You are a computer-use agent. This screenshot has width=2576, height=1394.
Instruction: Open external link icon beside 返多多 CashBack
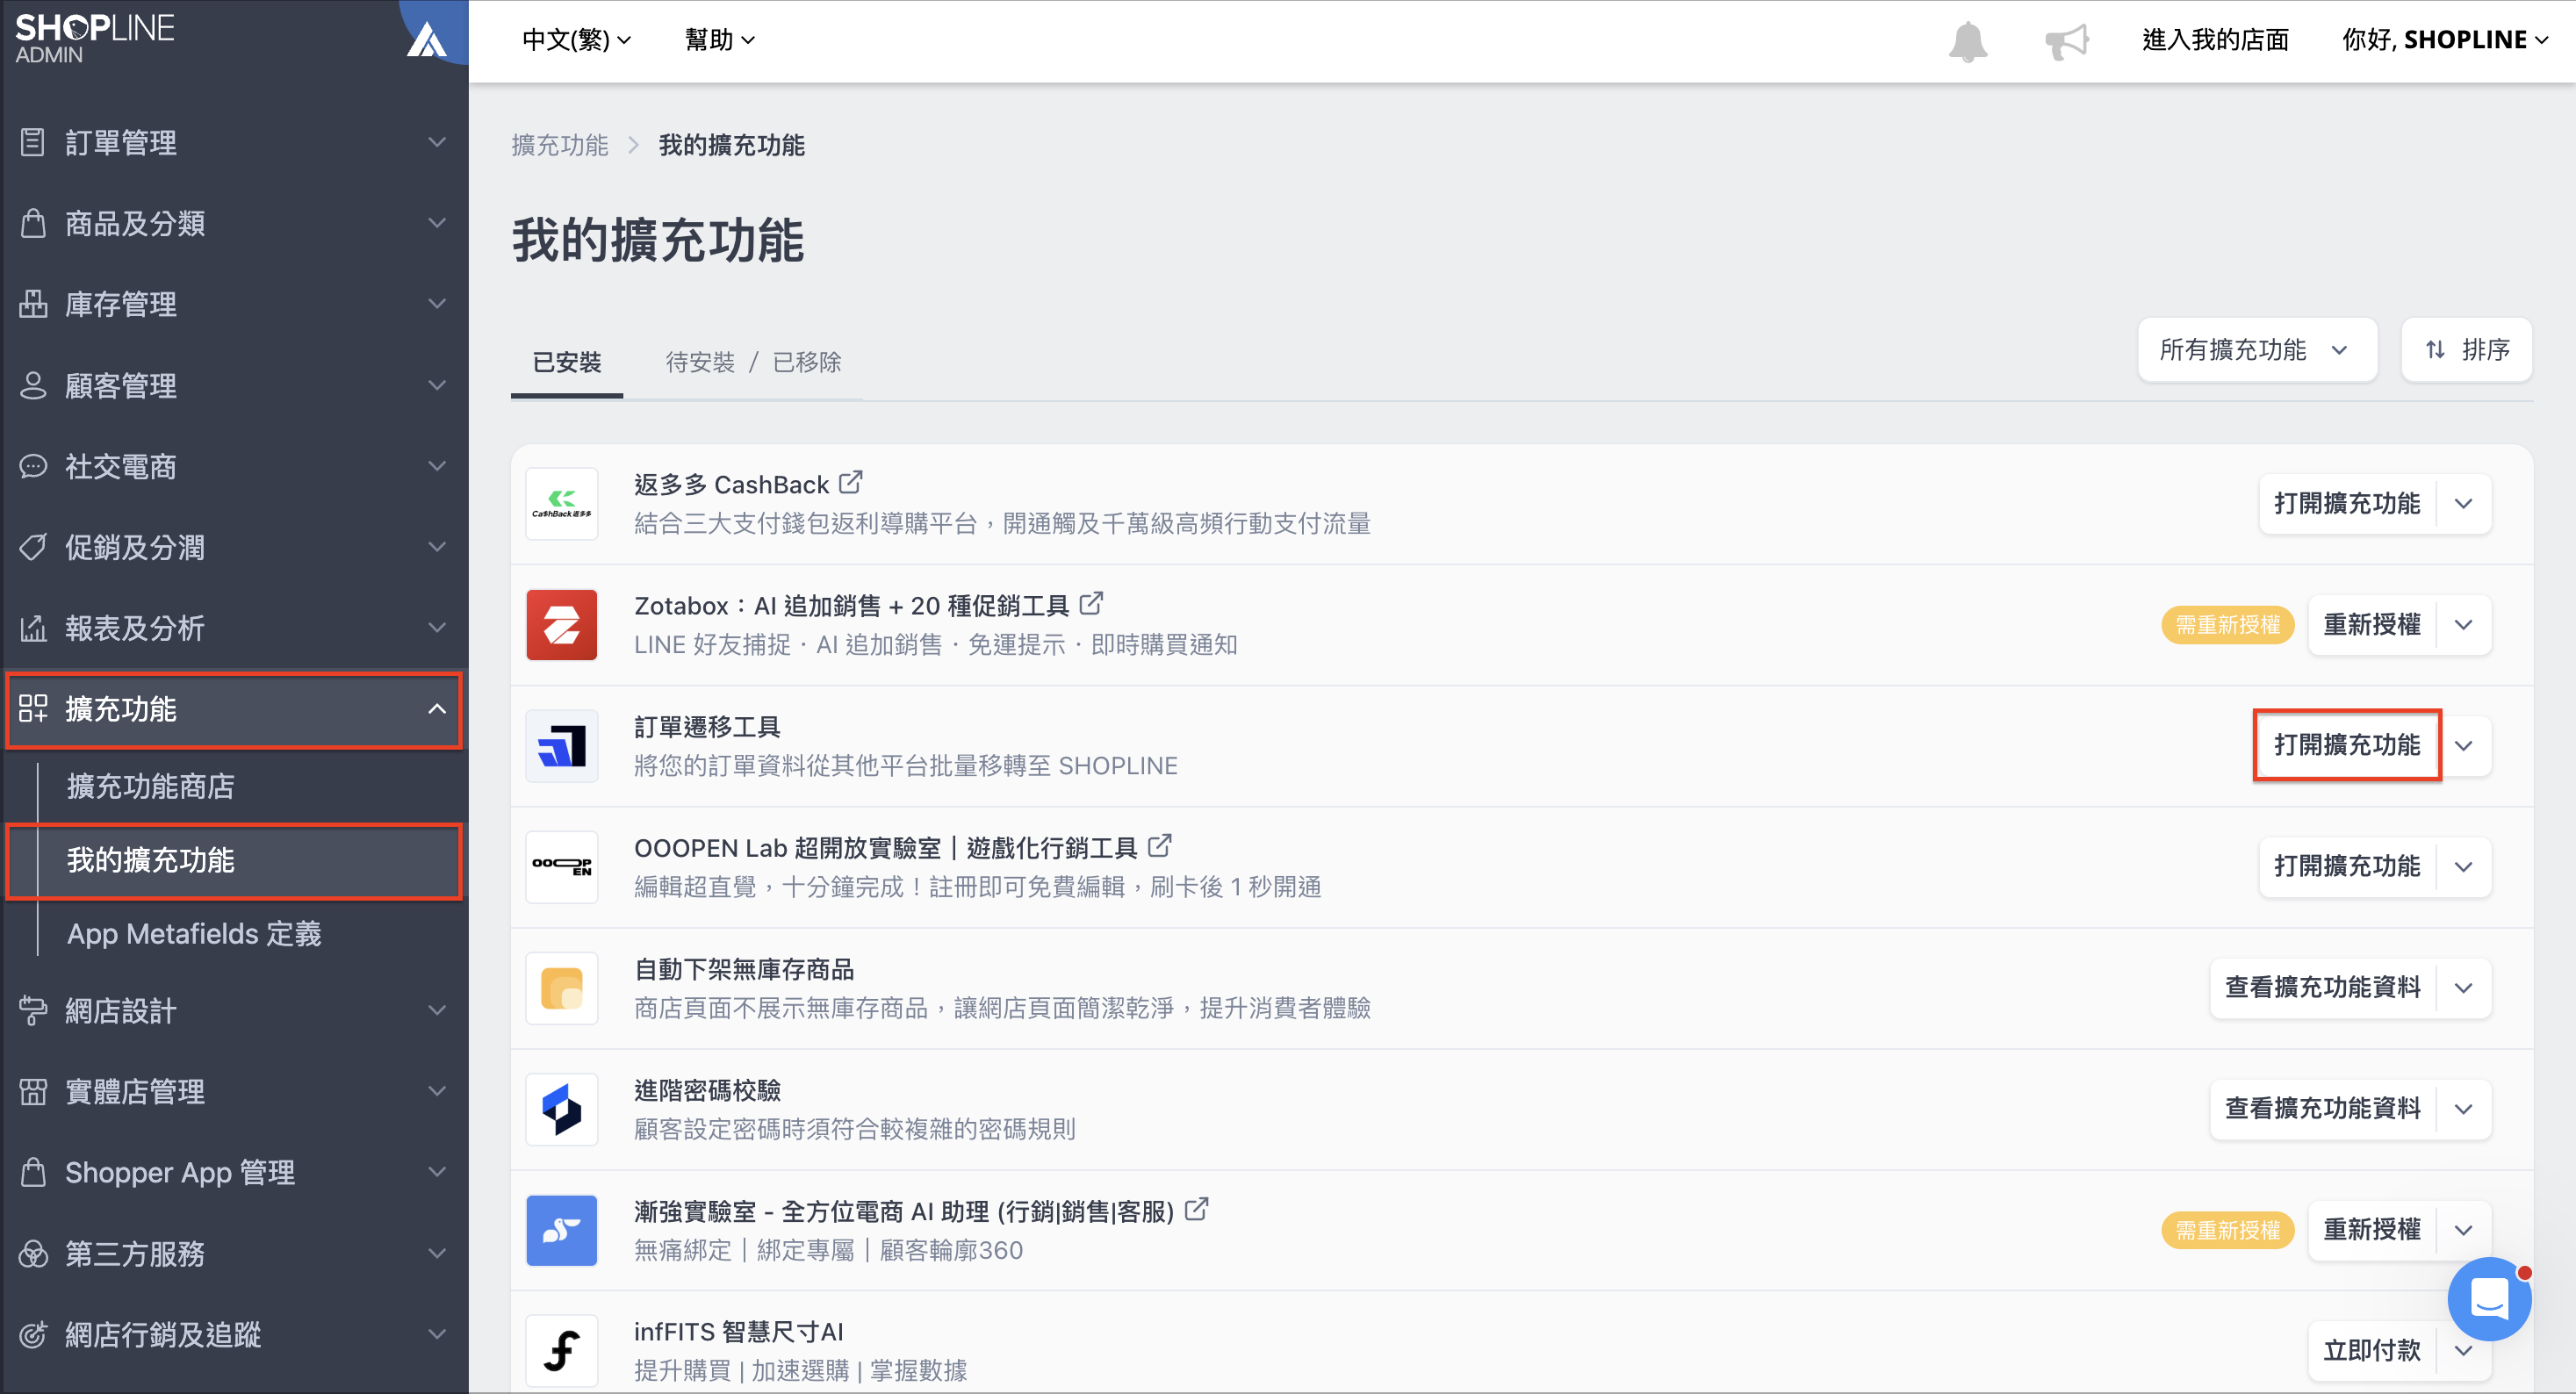[850, 483]
